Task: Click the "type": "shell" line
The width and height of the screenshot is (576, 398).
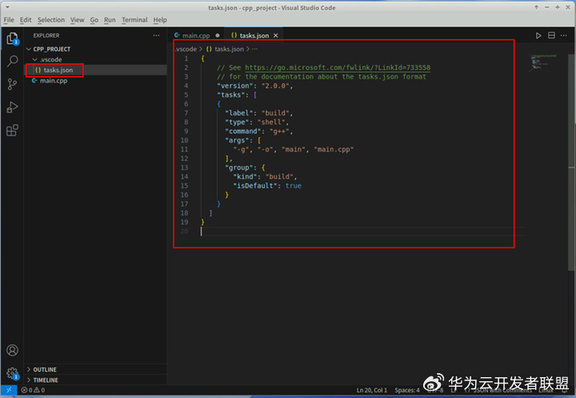Action: point(256,122)
